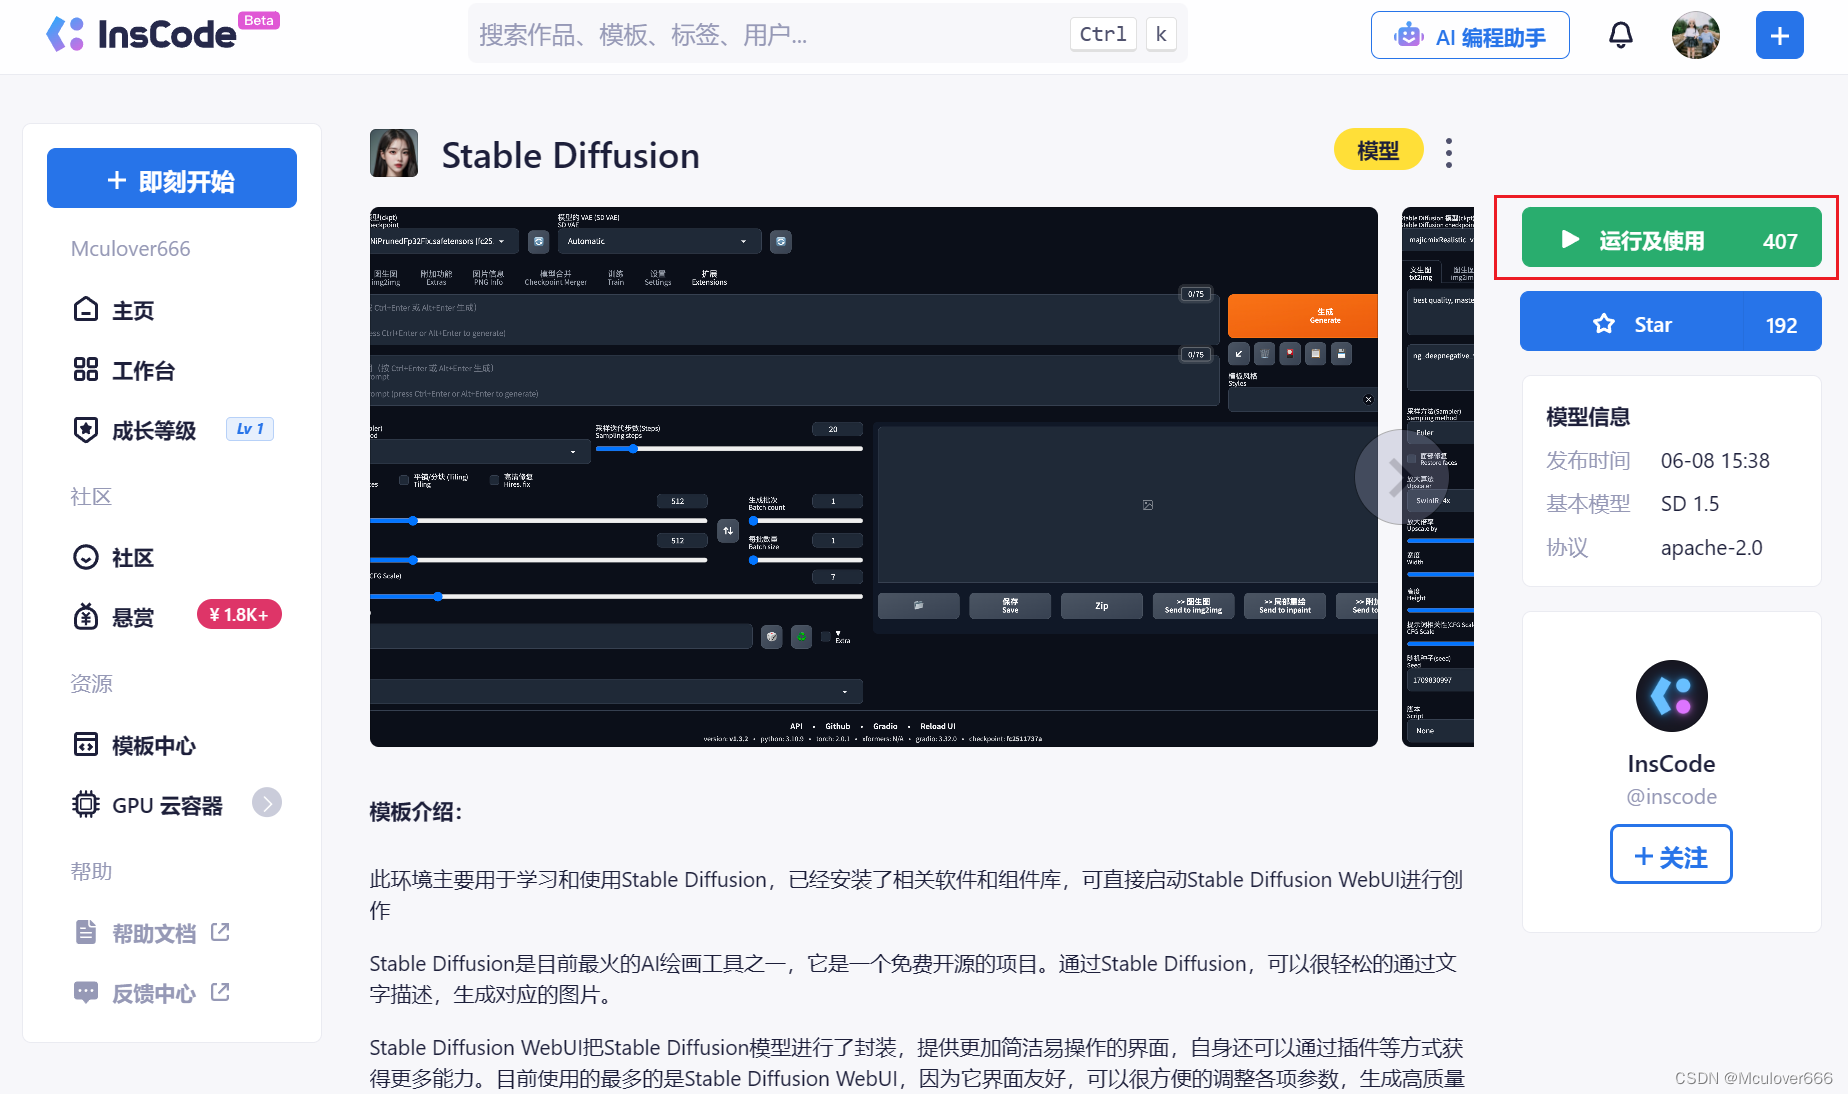Open the notifications bell
1848x1094 pixels.
(x=1621, y=36)
